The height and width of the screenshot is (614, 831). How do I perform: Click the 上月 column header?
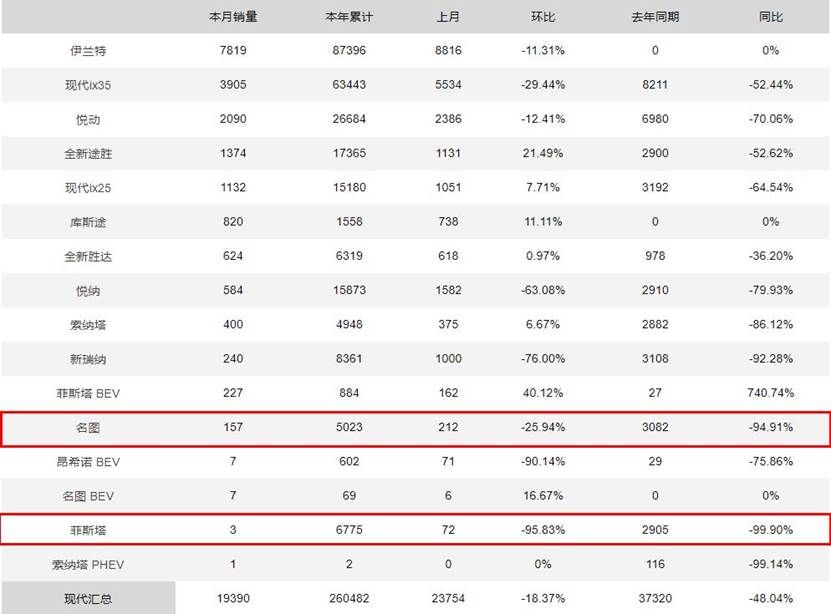tap(448, 17)
